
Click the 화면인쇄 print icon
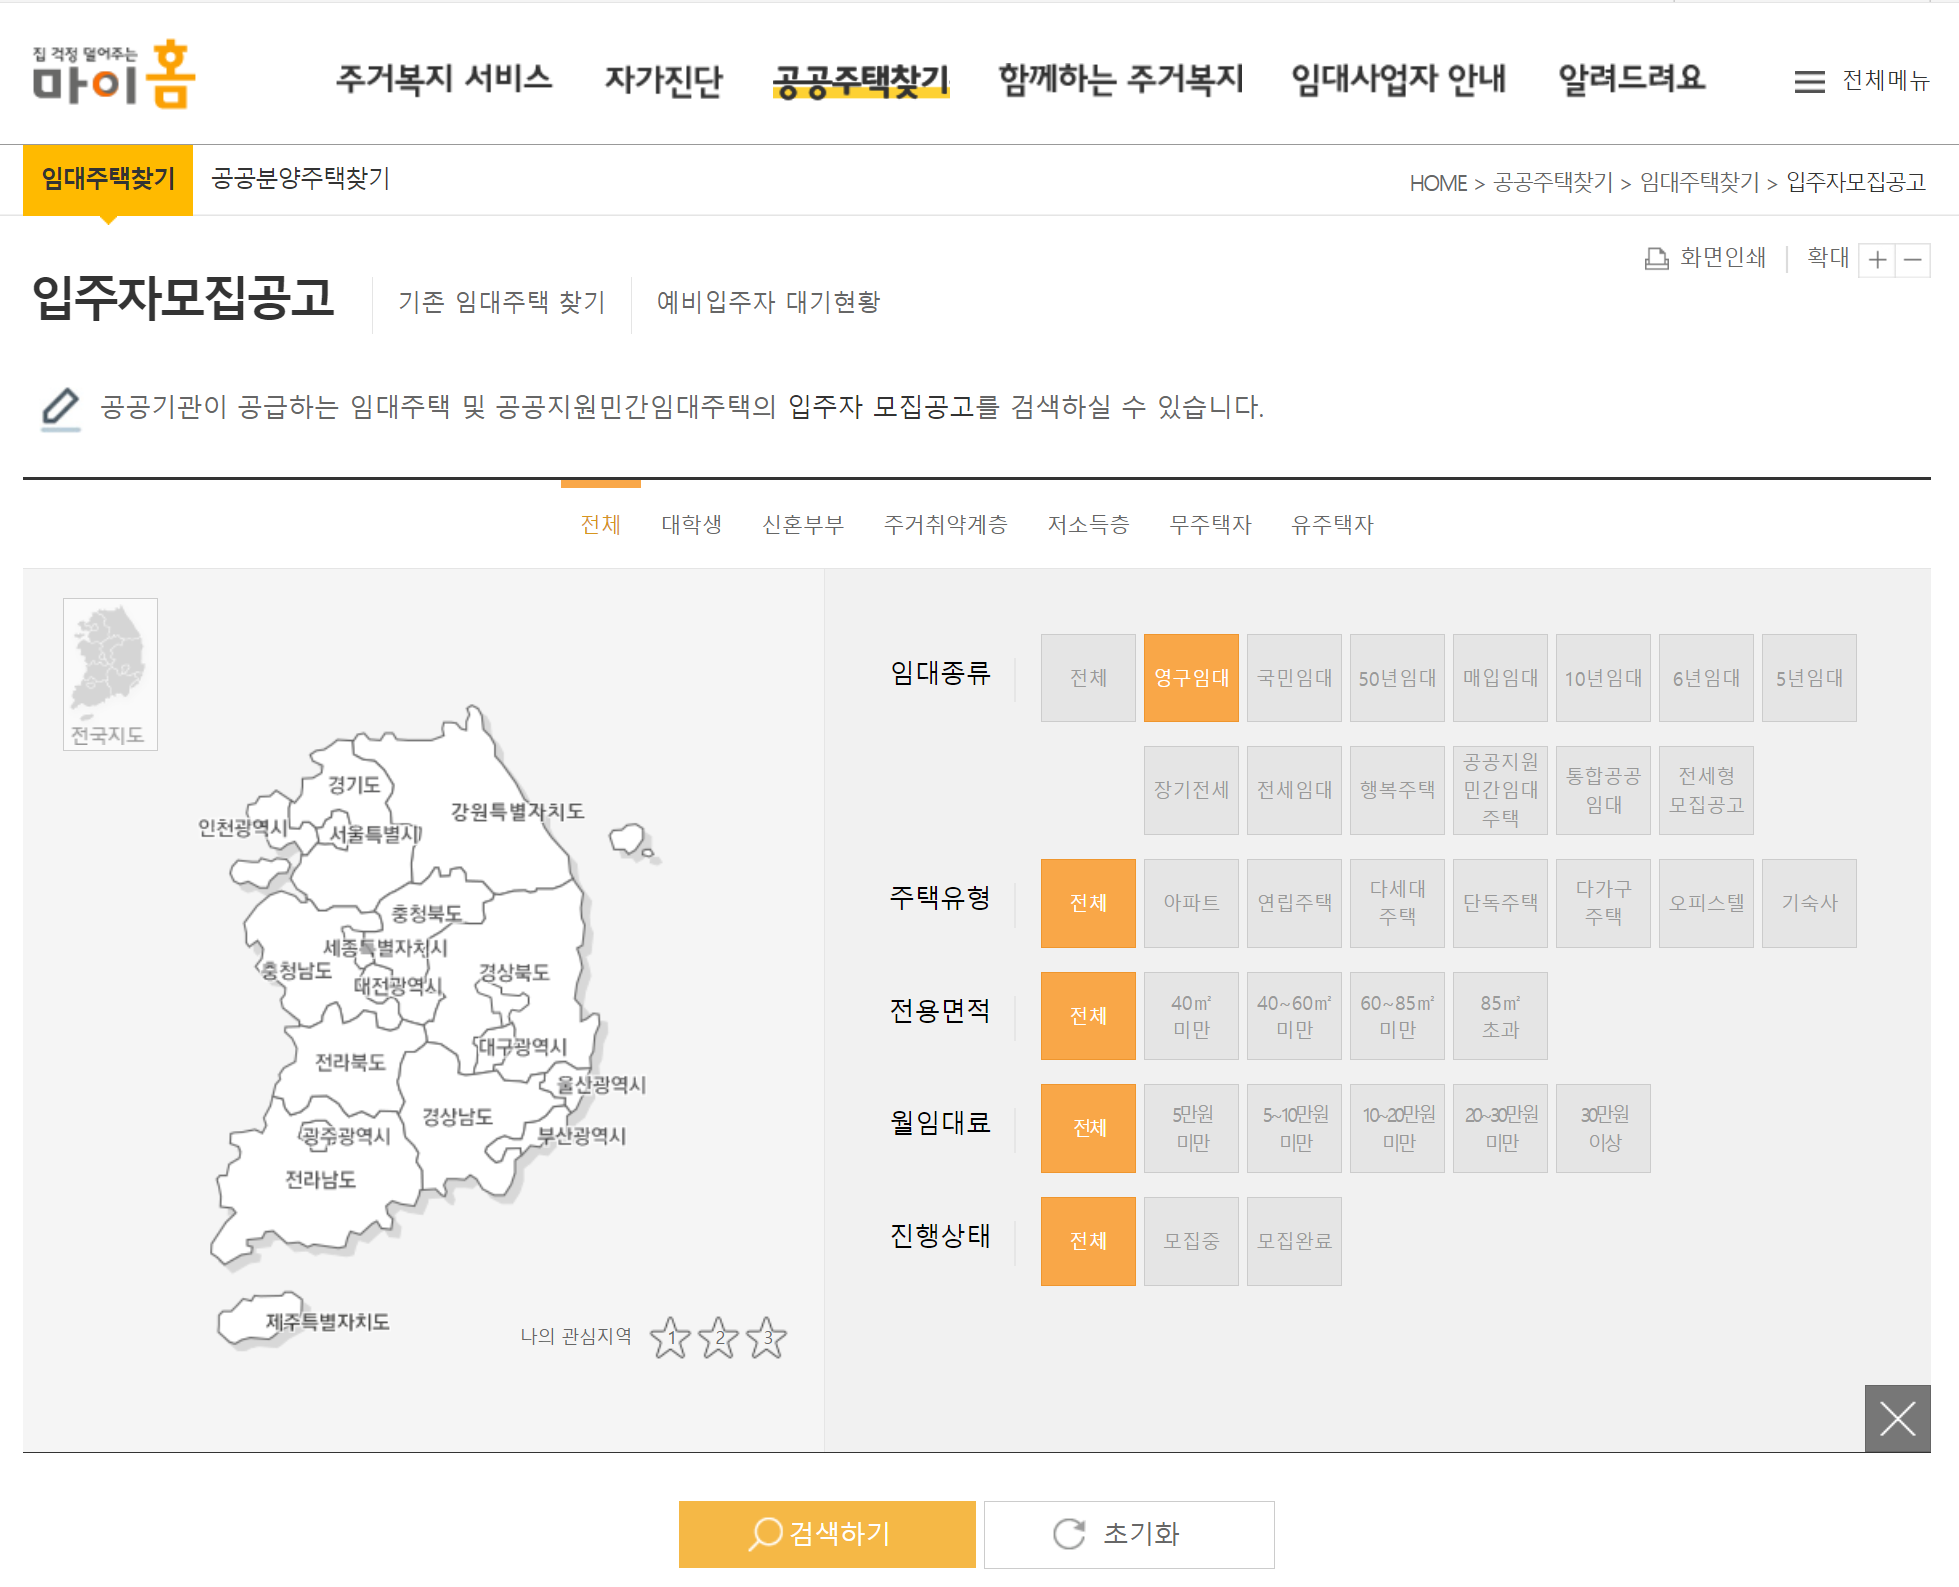pyautogui.click(x=1656, y=257)
